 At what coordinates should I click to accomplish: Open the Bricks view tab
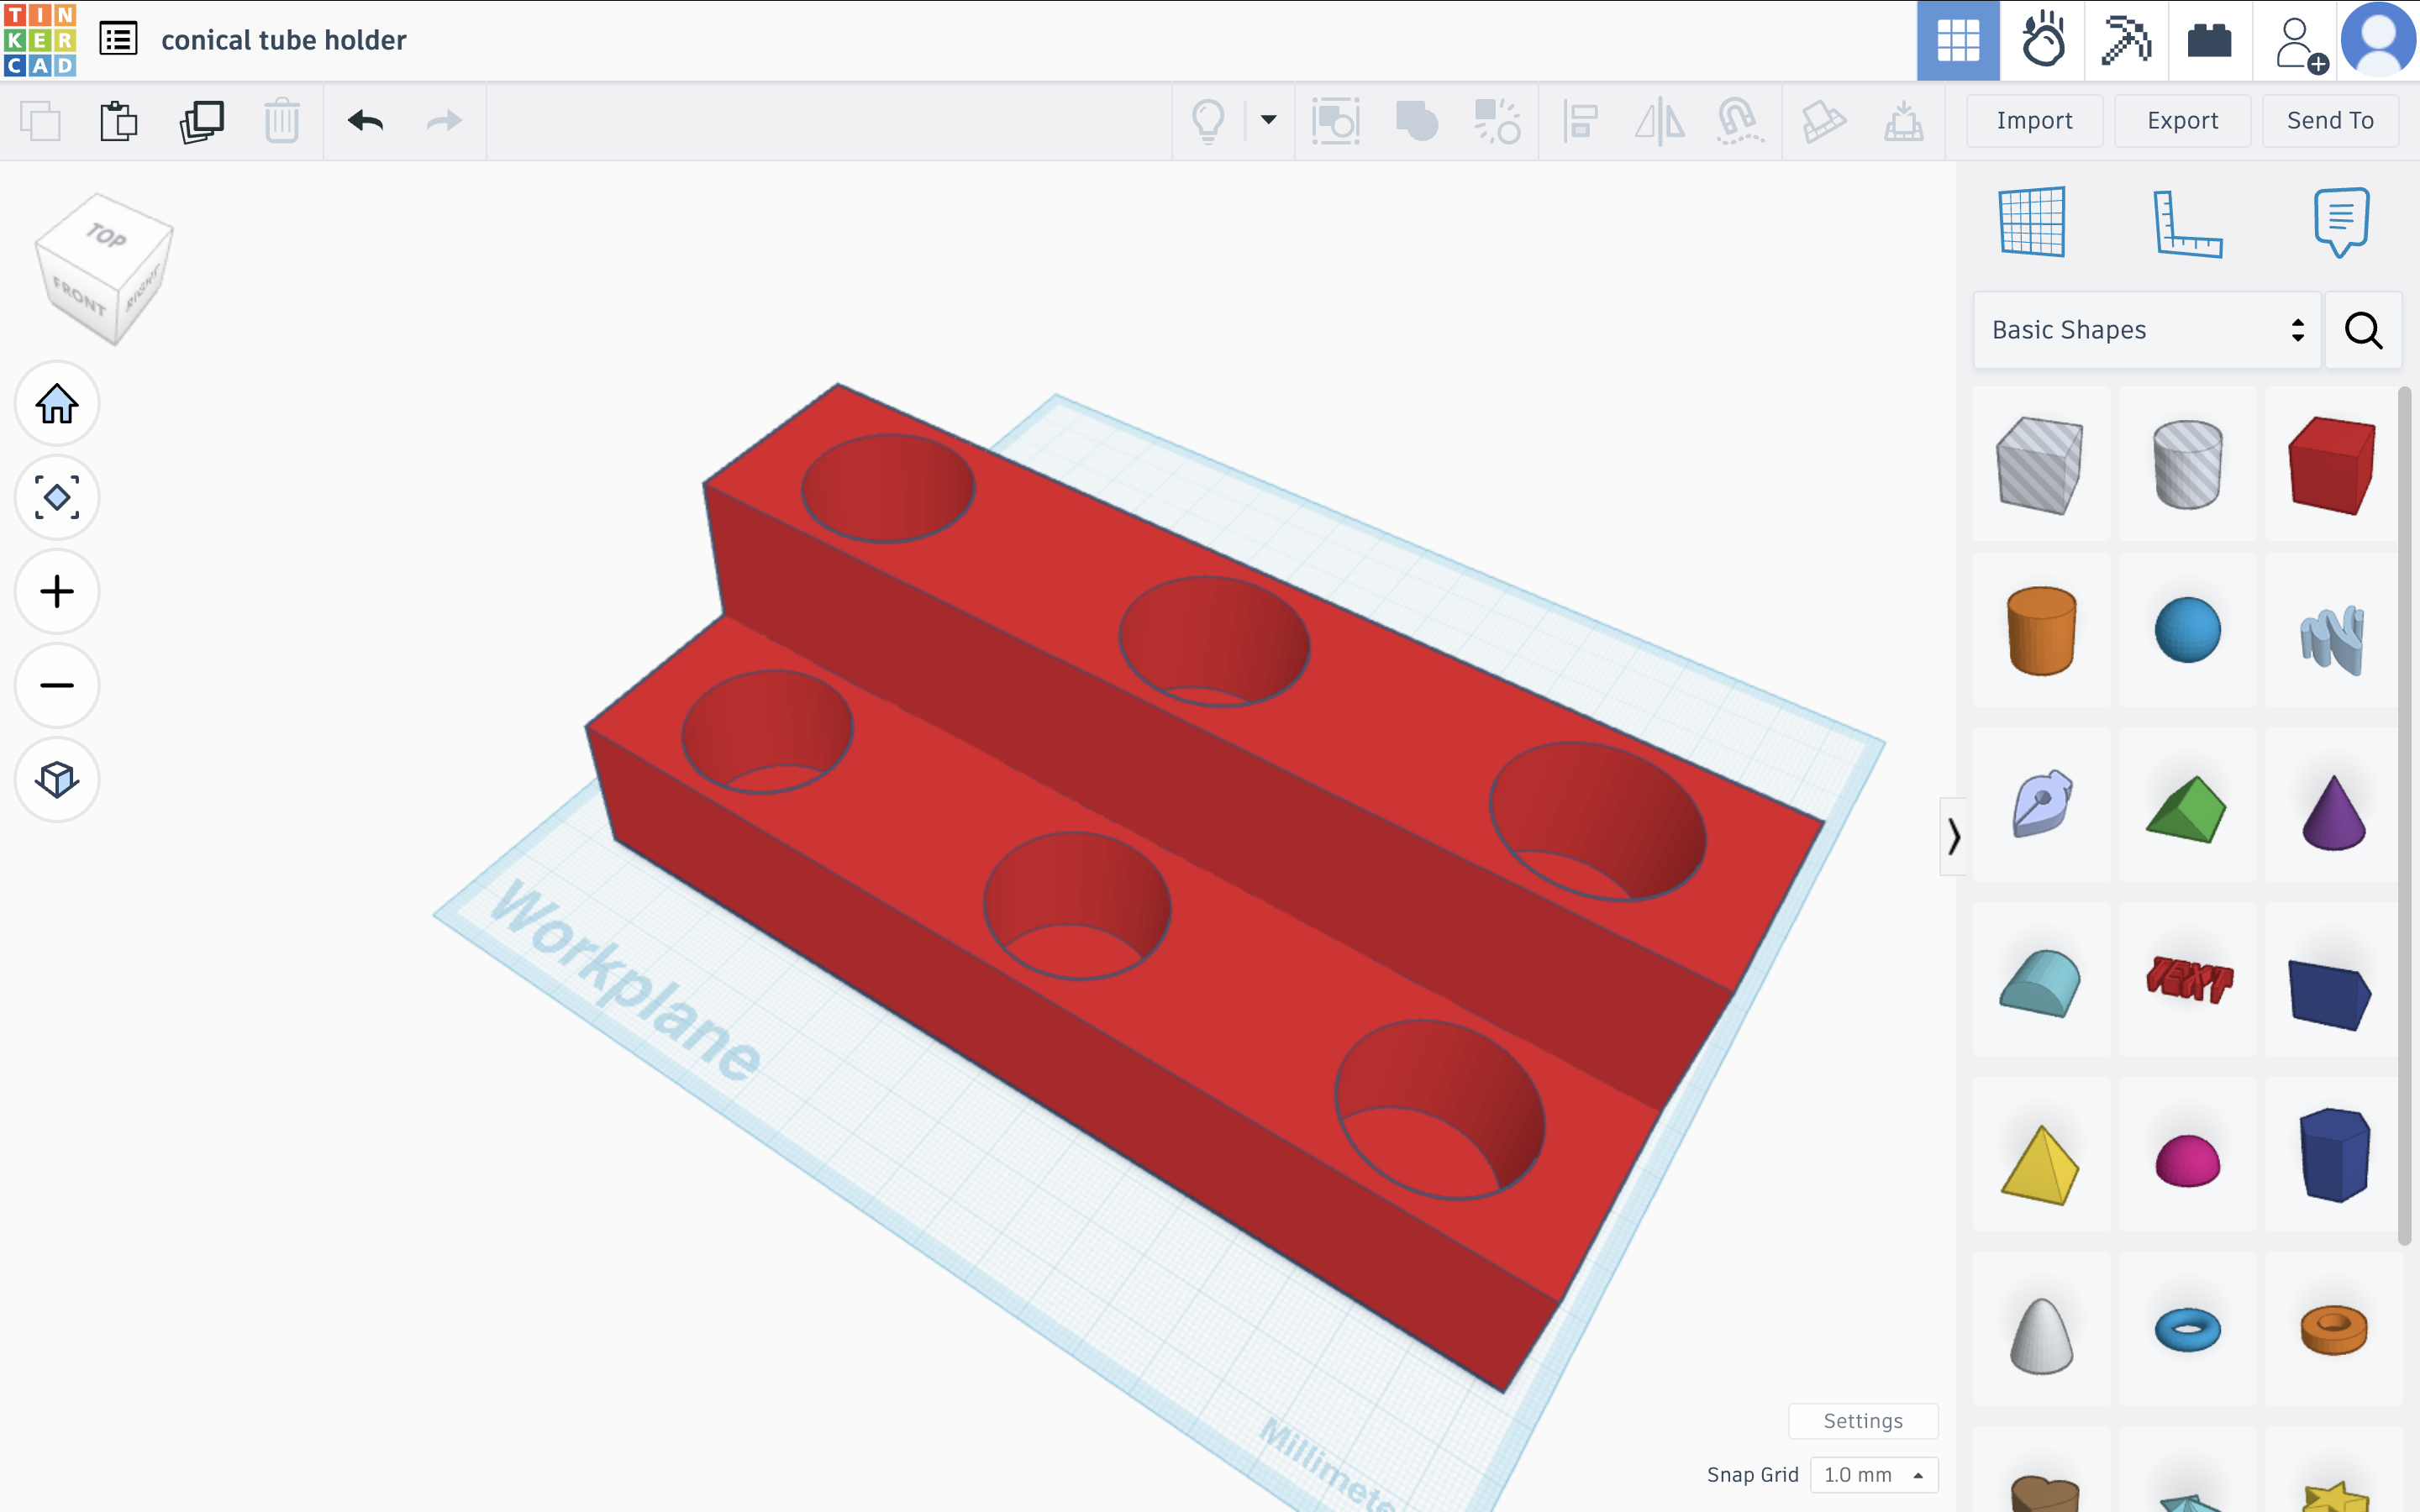pyautogui.click(x=2208, y=40)
